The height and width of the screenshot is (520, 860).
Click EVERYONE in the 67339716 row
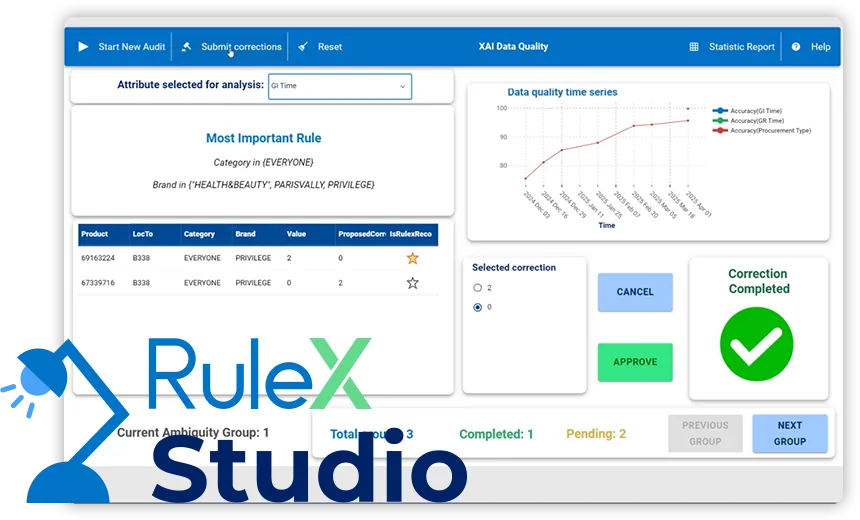coord(202,283)
